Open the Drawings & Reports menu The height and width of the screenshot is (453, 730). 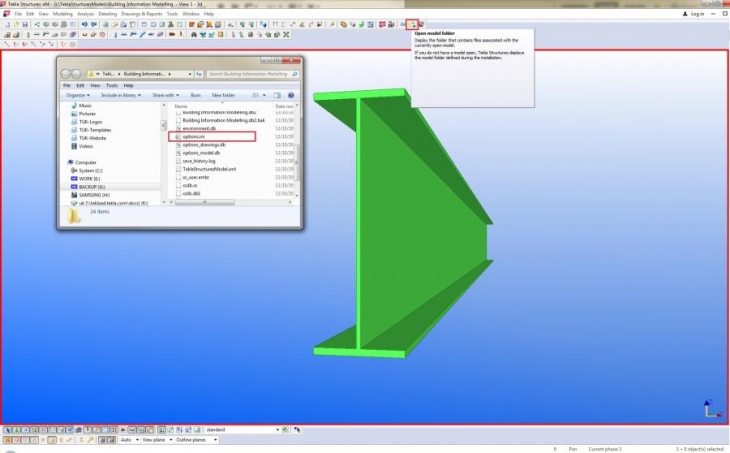pos(142,14)
